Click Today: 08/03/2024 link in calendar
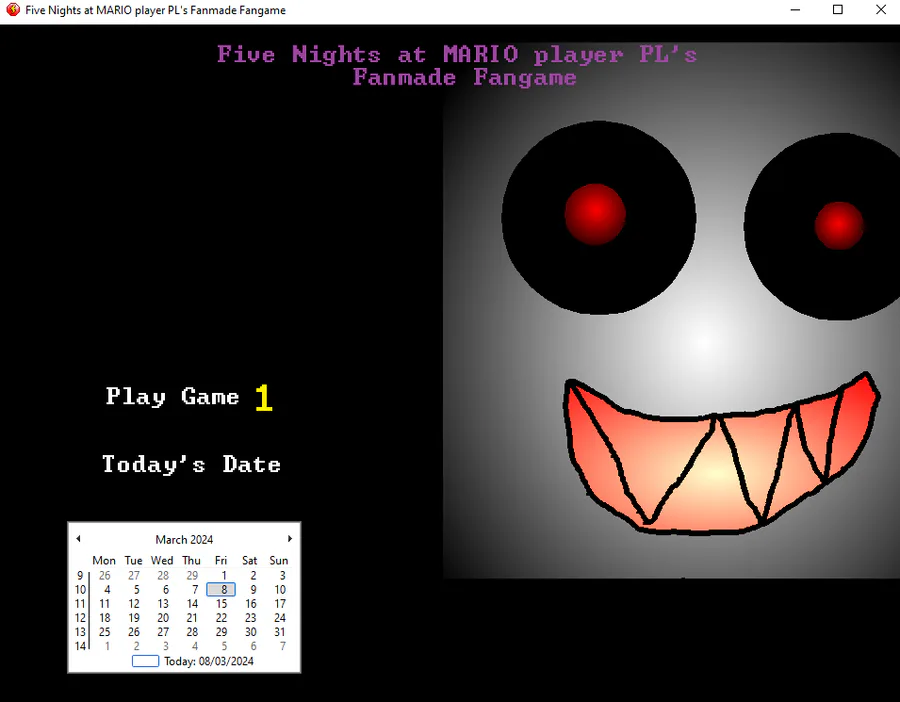The image size is (900, 702). coord(209,661)
